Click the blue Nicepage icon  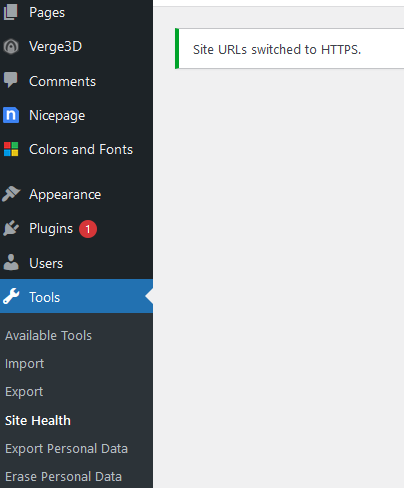[x=11, y=115]
